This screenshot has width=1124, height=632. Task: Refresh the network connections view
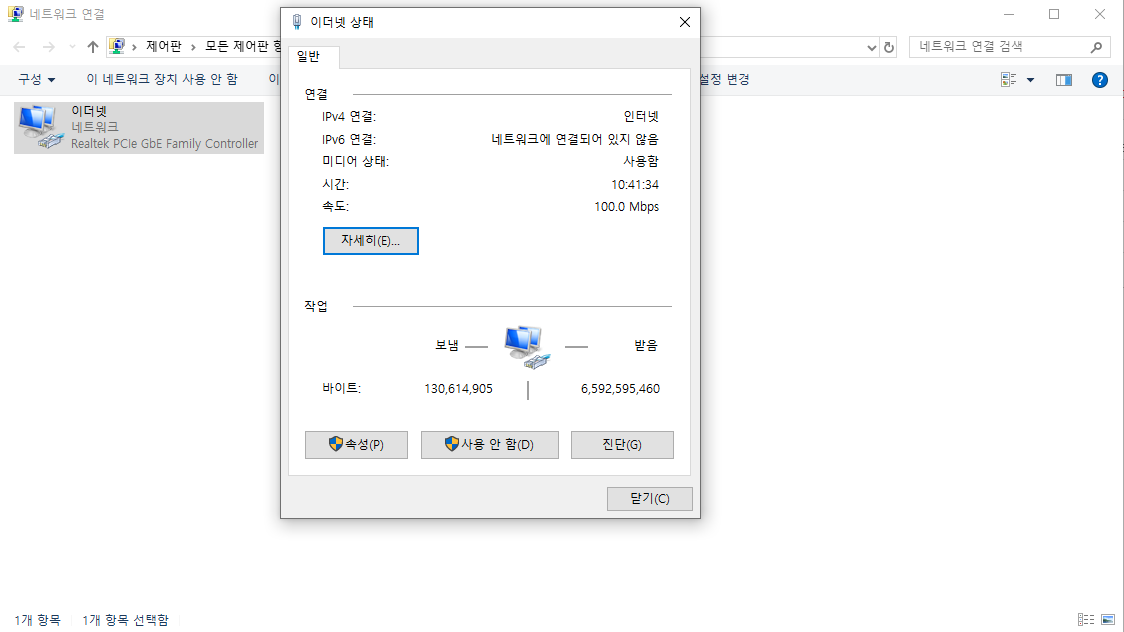[889, 47]
